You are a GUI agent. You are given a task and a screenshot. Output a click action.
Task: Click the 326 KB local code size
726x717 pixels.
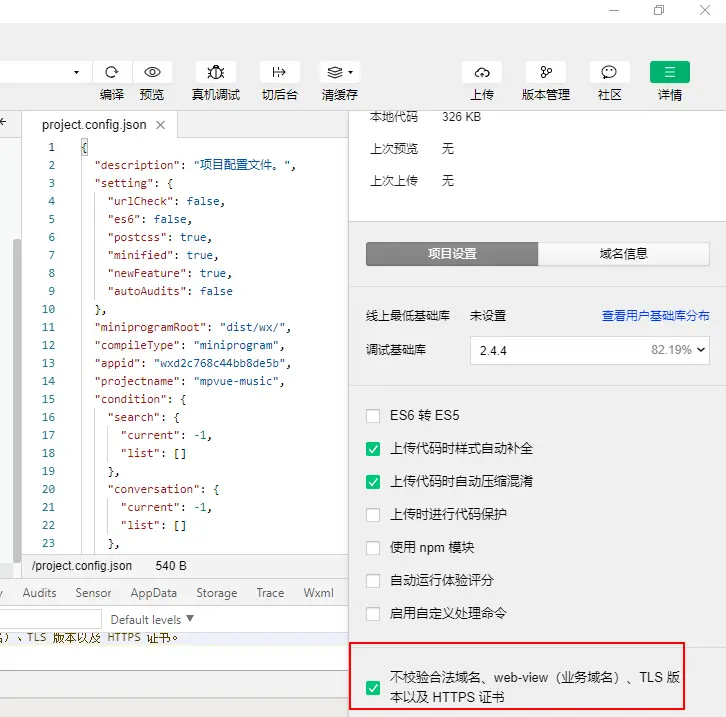tap(461, 117)
